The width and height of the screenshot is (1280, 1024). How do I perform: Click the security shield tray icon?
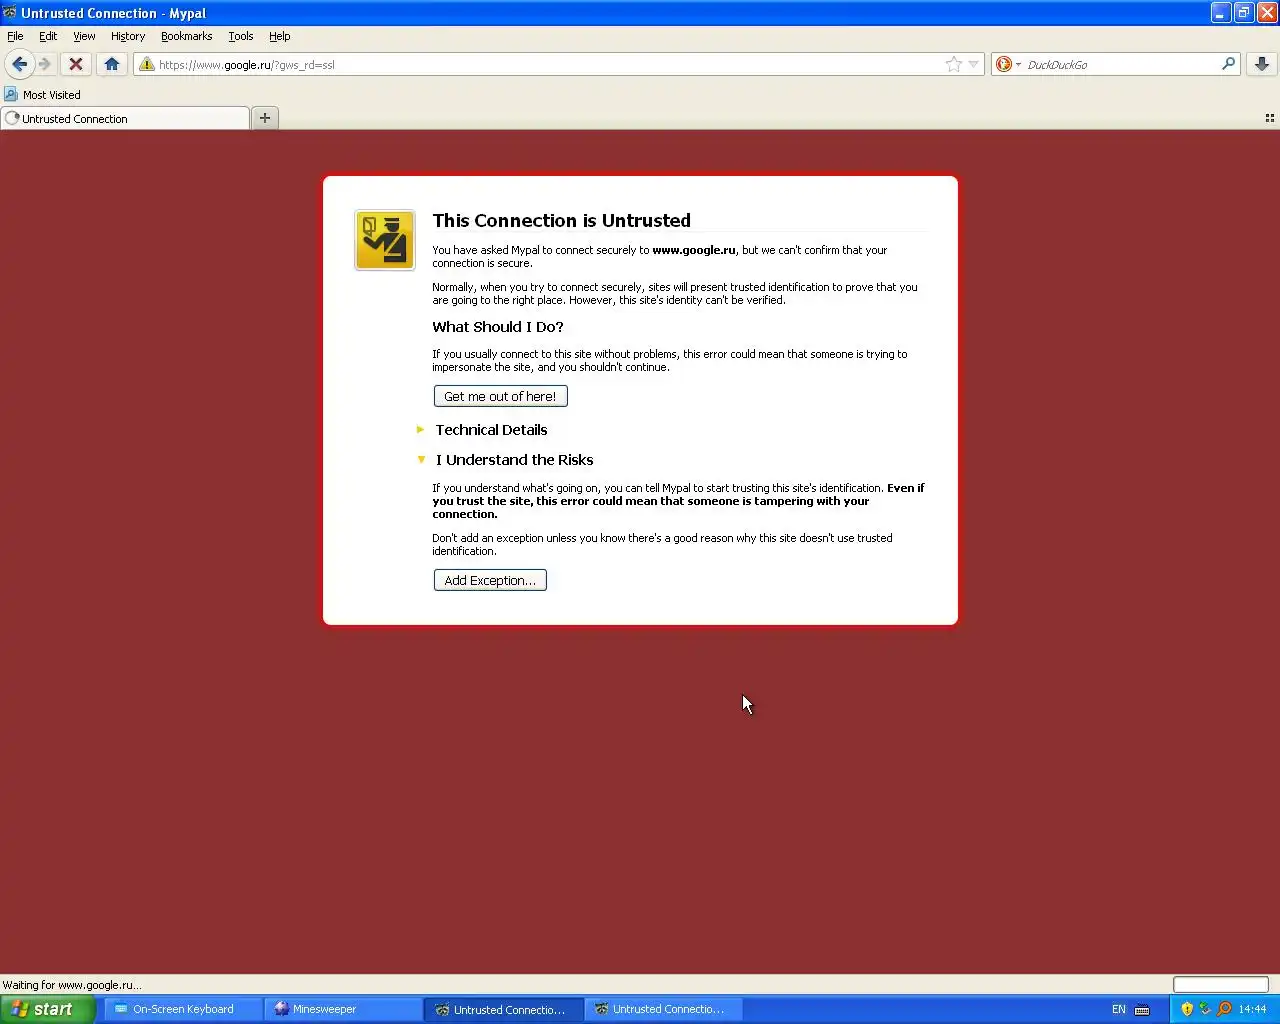point(1187,1009)
